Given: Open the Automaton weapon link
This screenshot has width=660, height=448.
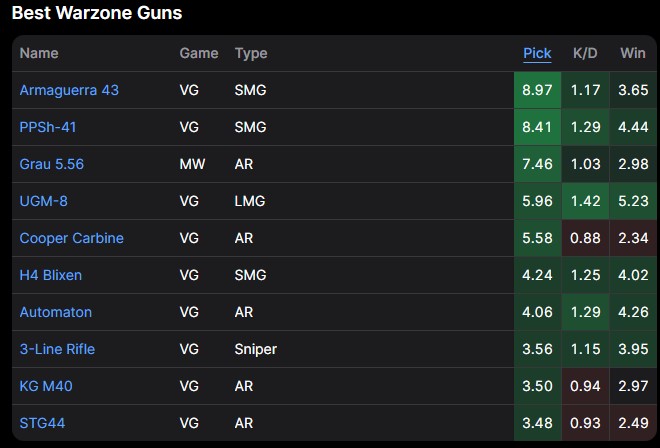Looking at the screenshot, I should pyautogui.click(x=56, y=312).
